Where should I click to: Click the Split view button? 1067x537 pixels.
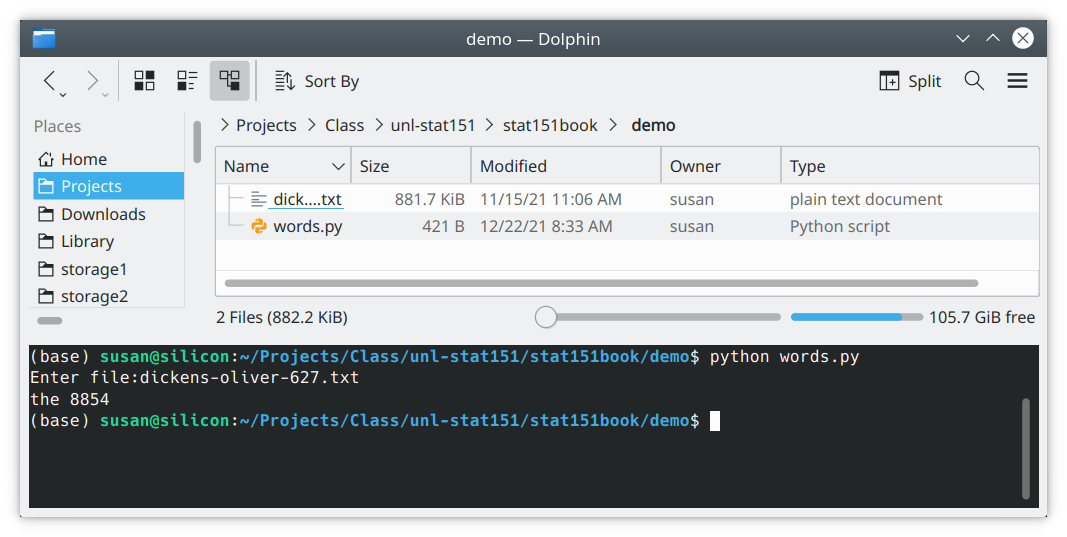tap(910, 81)
